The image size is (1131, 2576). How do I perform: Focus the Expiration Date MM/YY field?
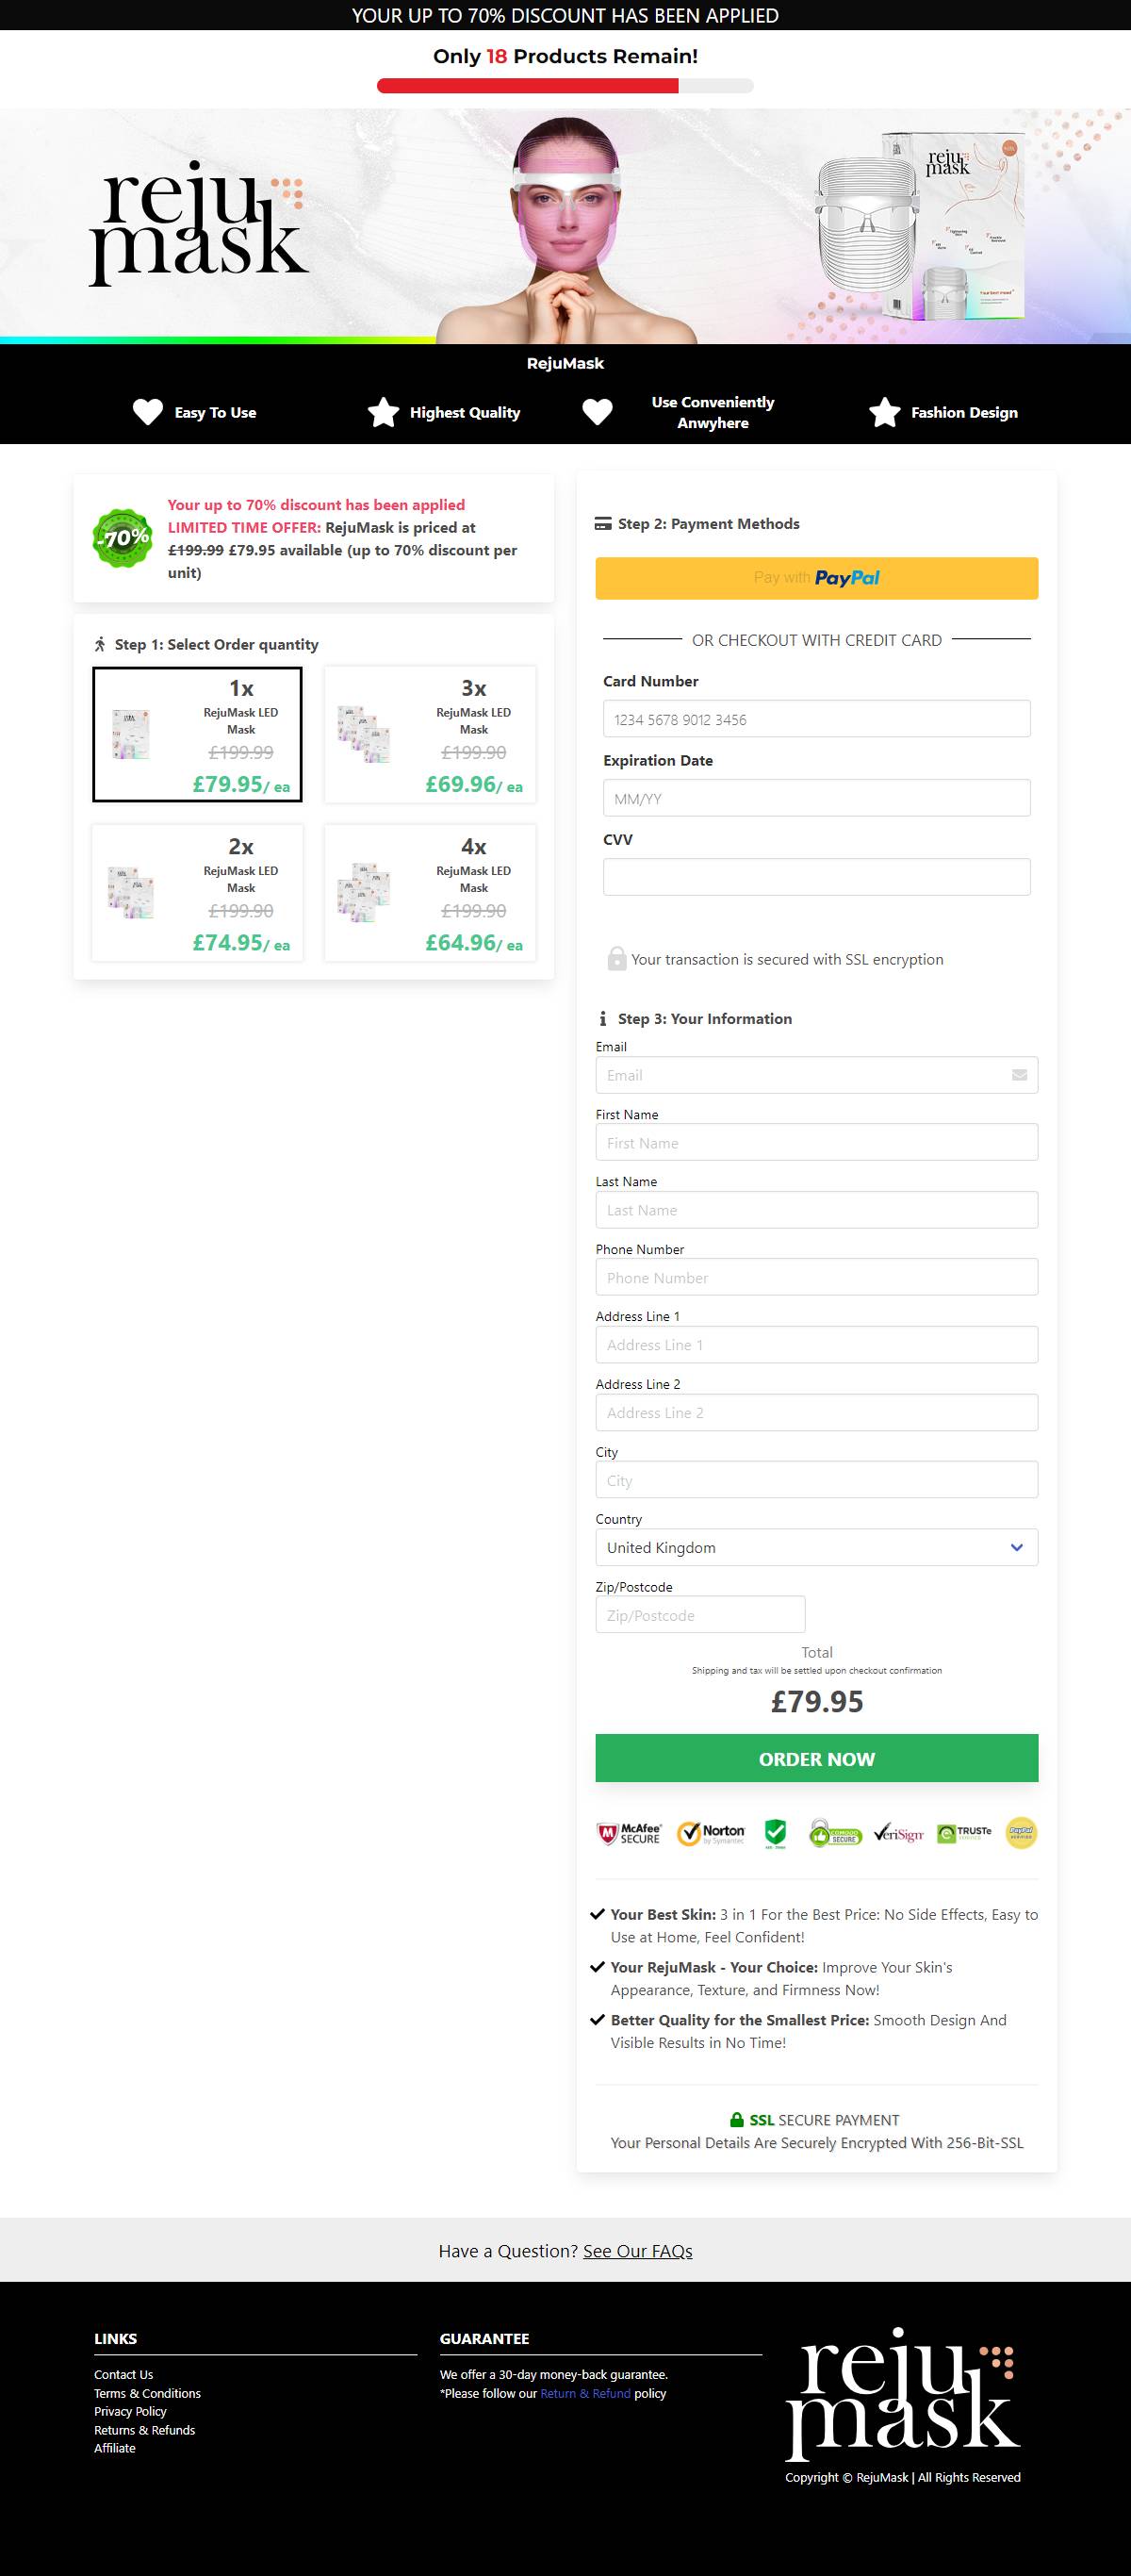(x=817, y=798)
